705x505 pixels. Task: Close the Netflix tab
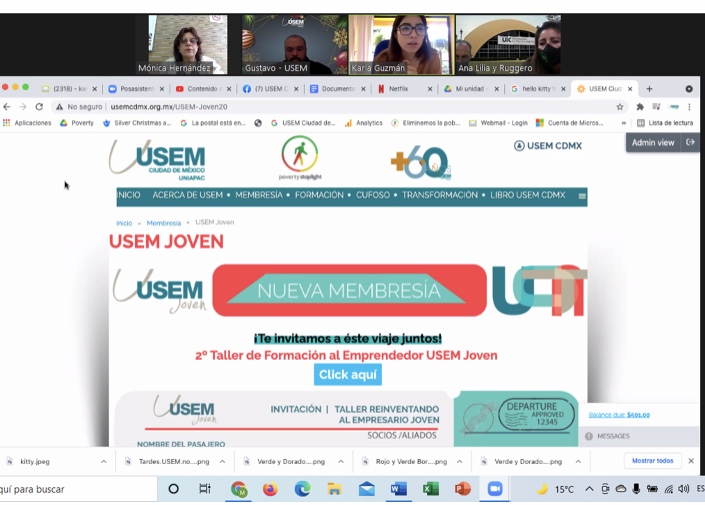(x=430, y=89)
